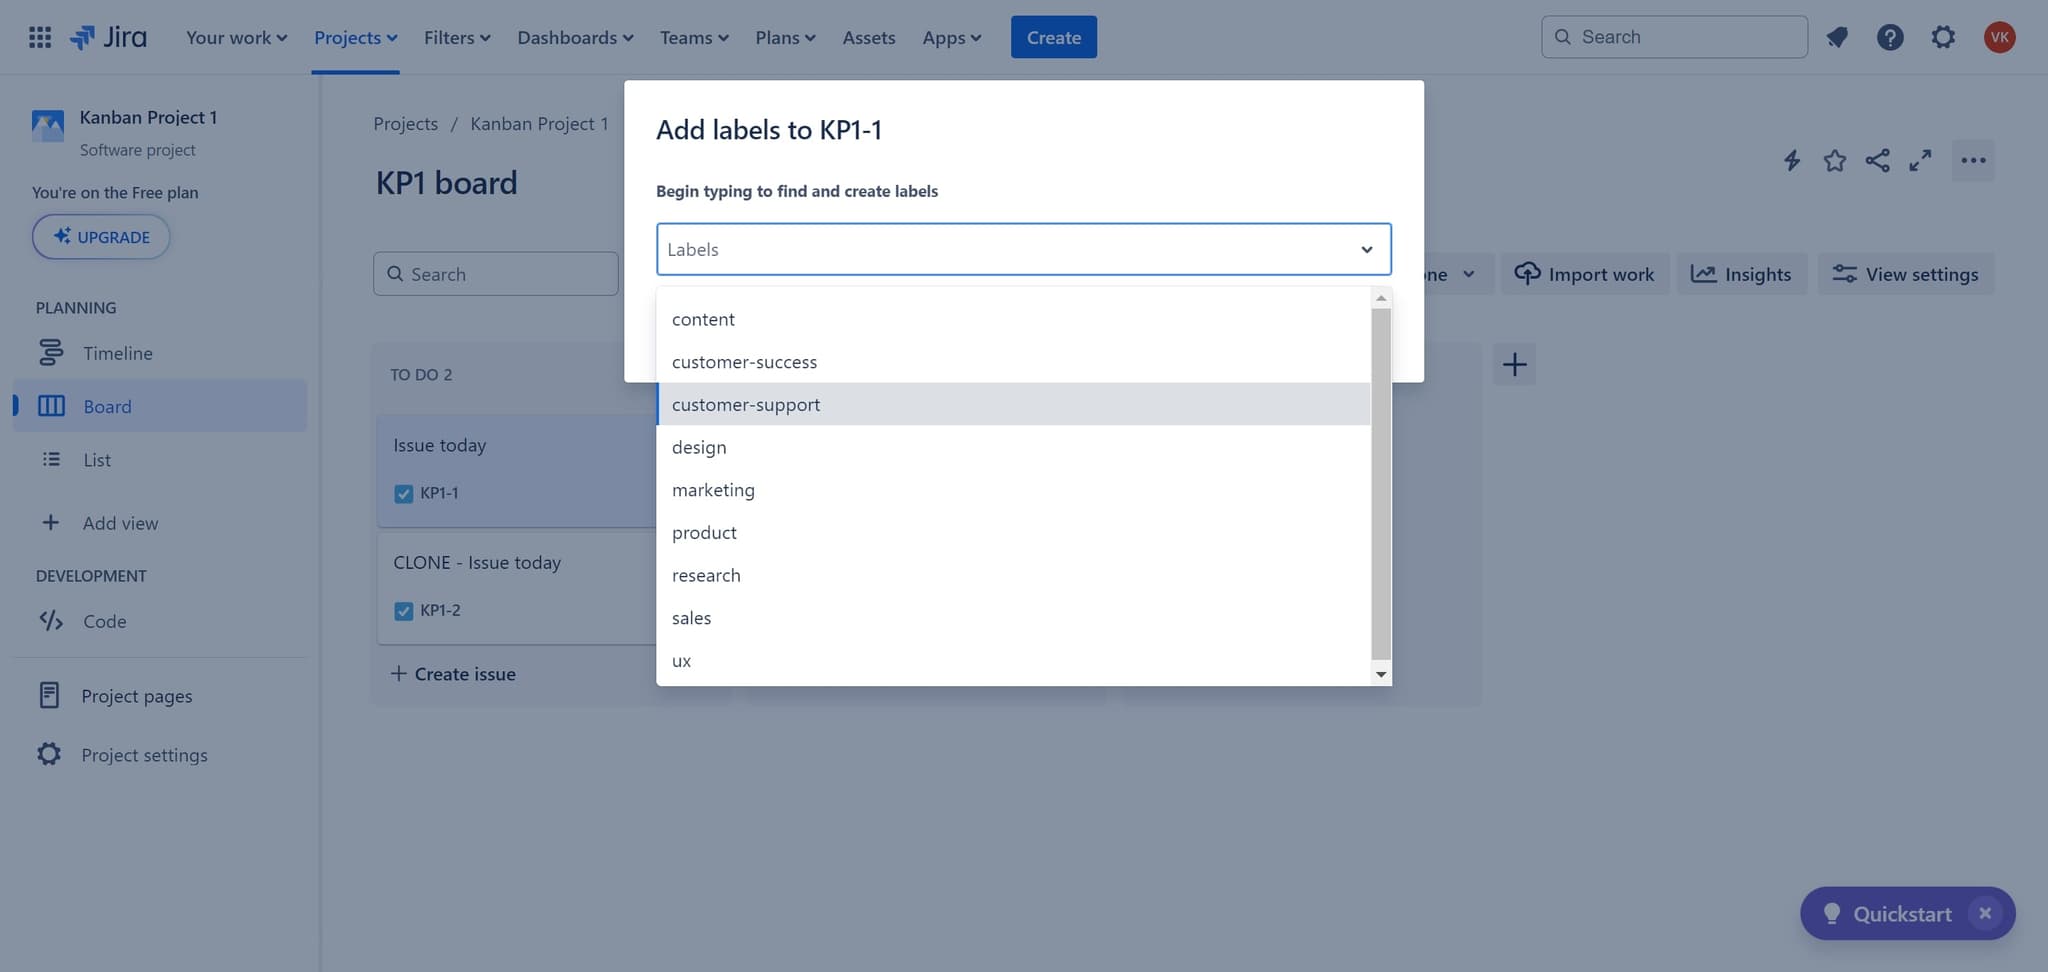The height and width of the screenshot is (972, 2048).
Task: Toggle the KP1-2 issue type checkbox
Action: pos(402,610)
